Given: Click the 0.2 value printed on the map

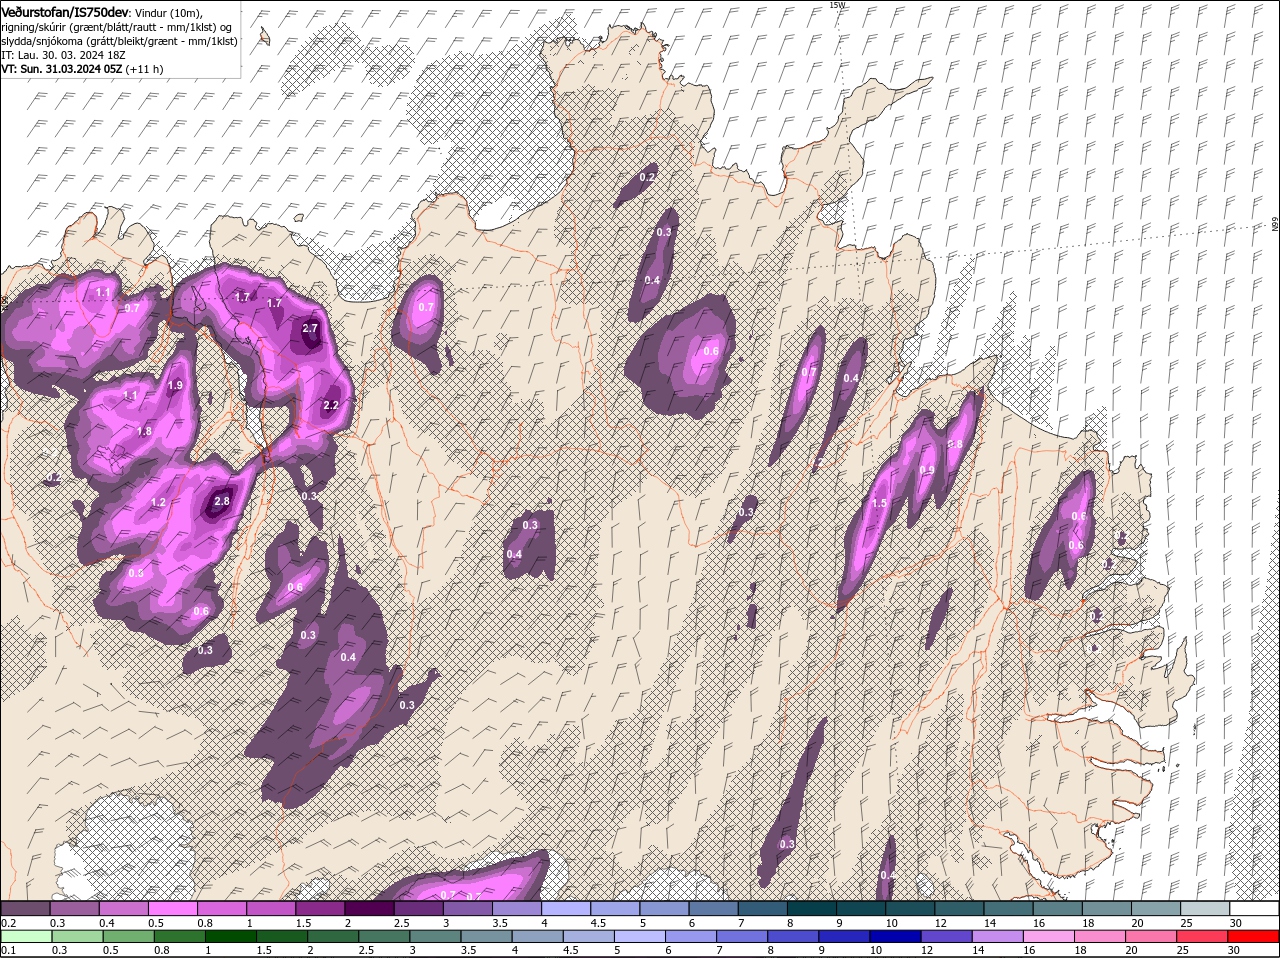Looking at the screenshot, I should point(647,178).
